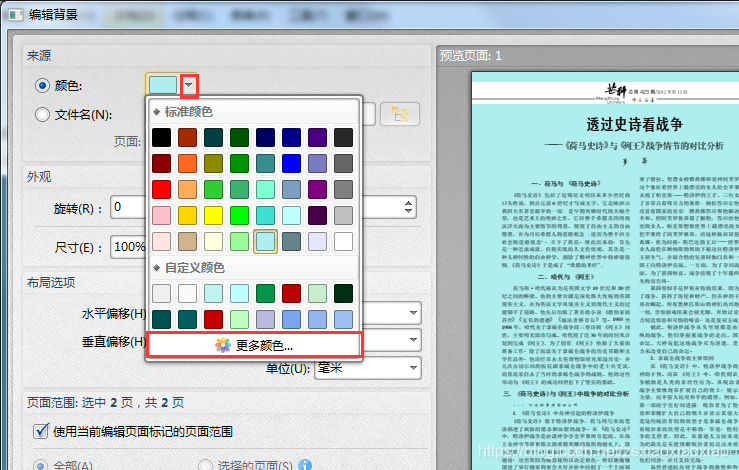The height and width of the screenshot is (470, 739).
Task: Select the bright orange standard swatch
Action: (x=188, y=163)
